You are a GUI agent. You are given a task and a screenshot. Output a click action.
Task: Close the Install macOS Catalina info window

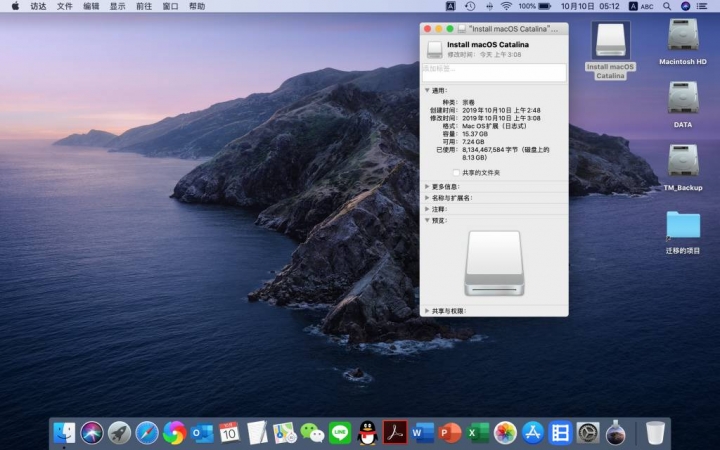coord(428,29)
